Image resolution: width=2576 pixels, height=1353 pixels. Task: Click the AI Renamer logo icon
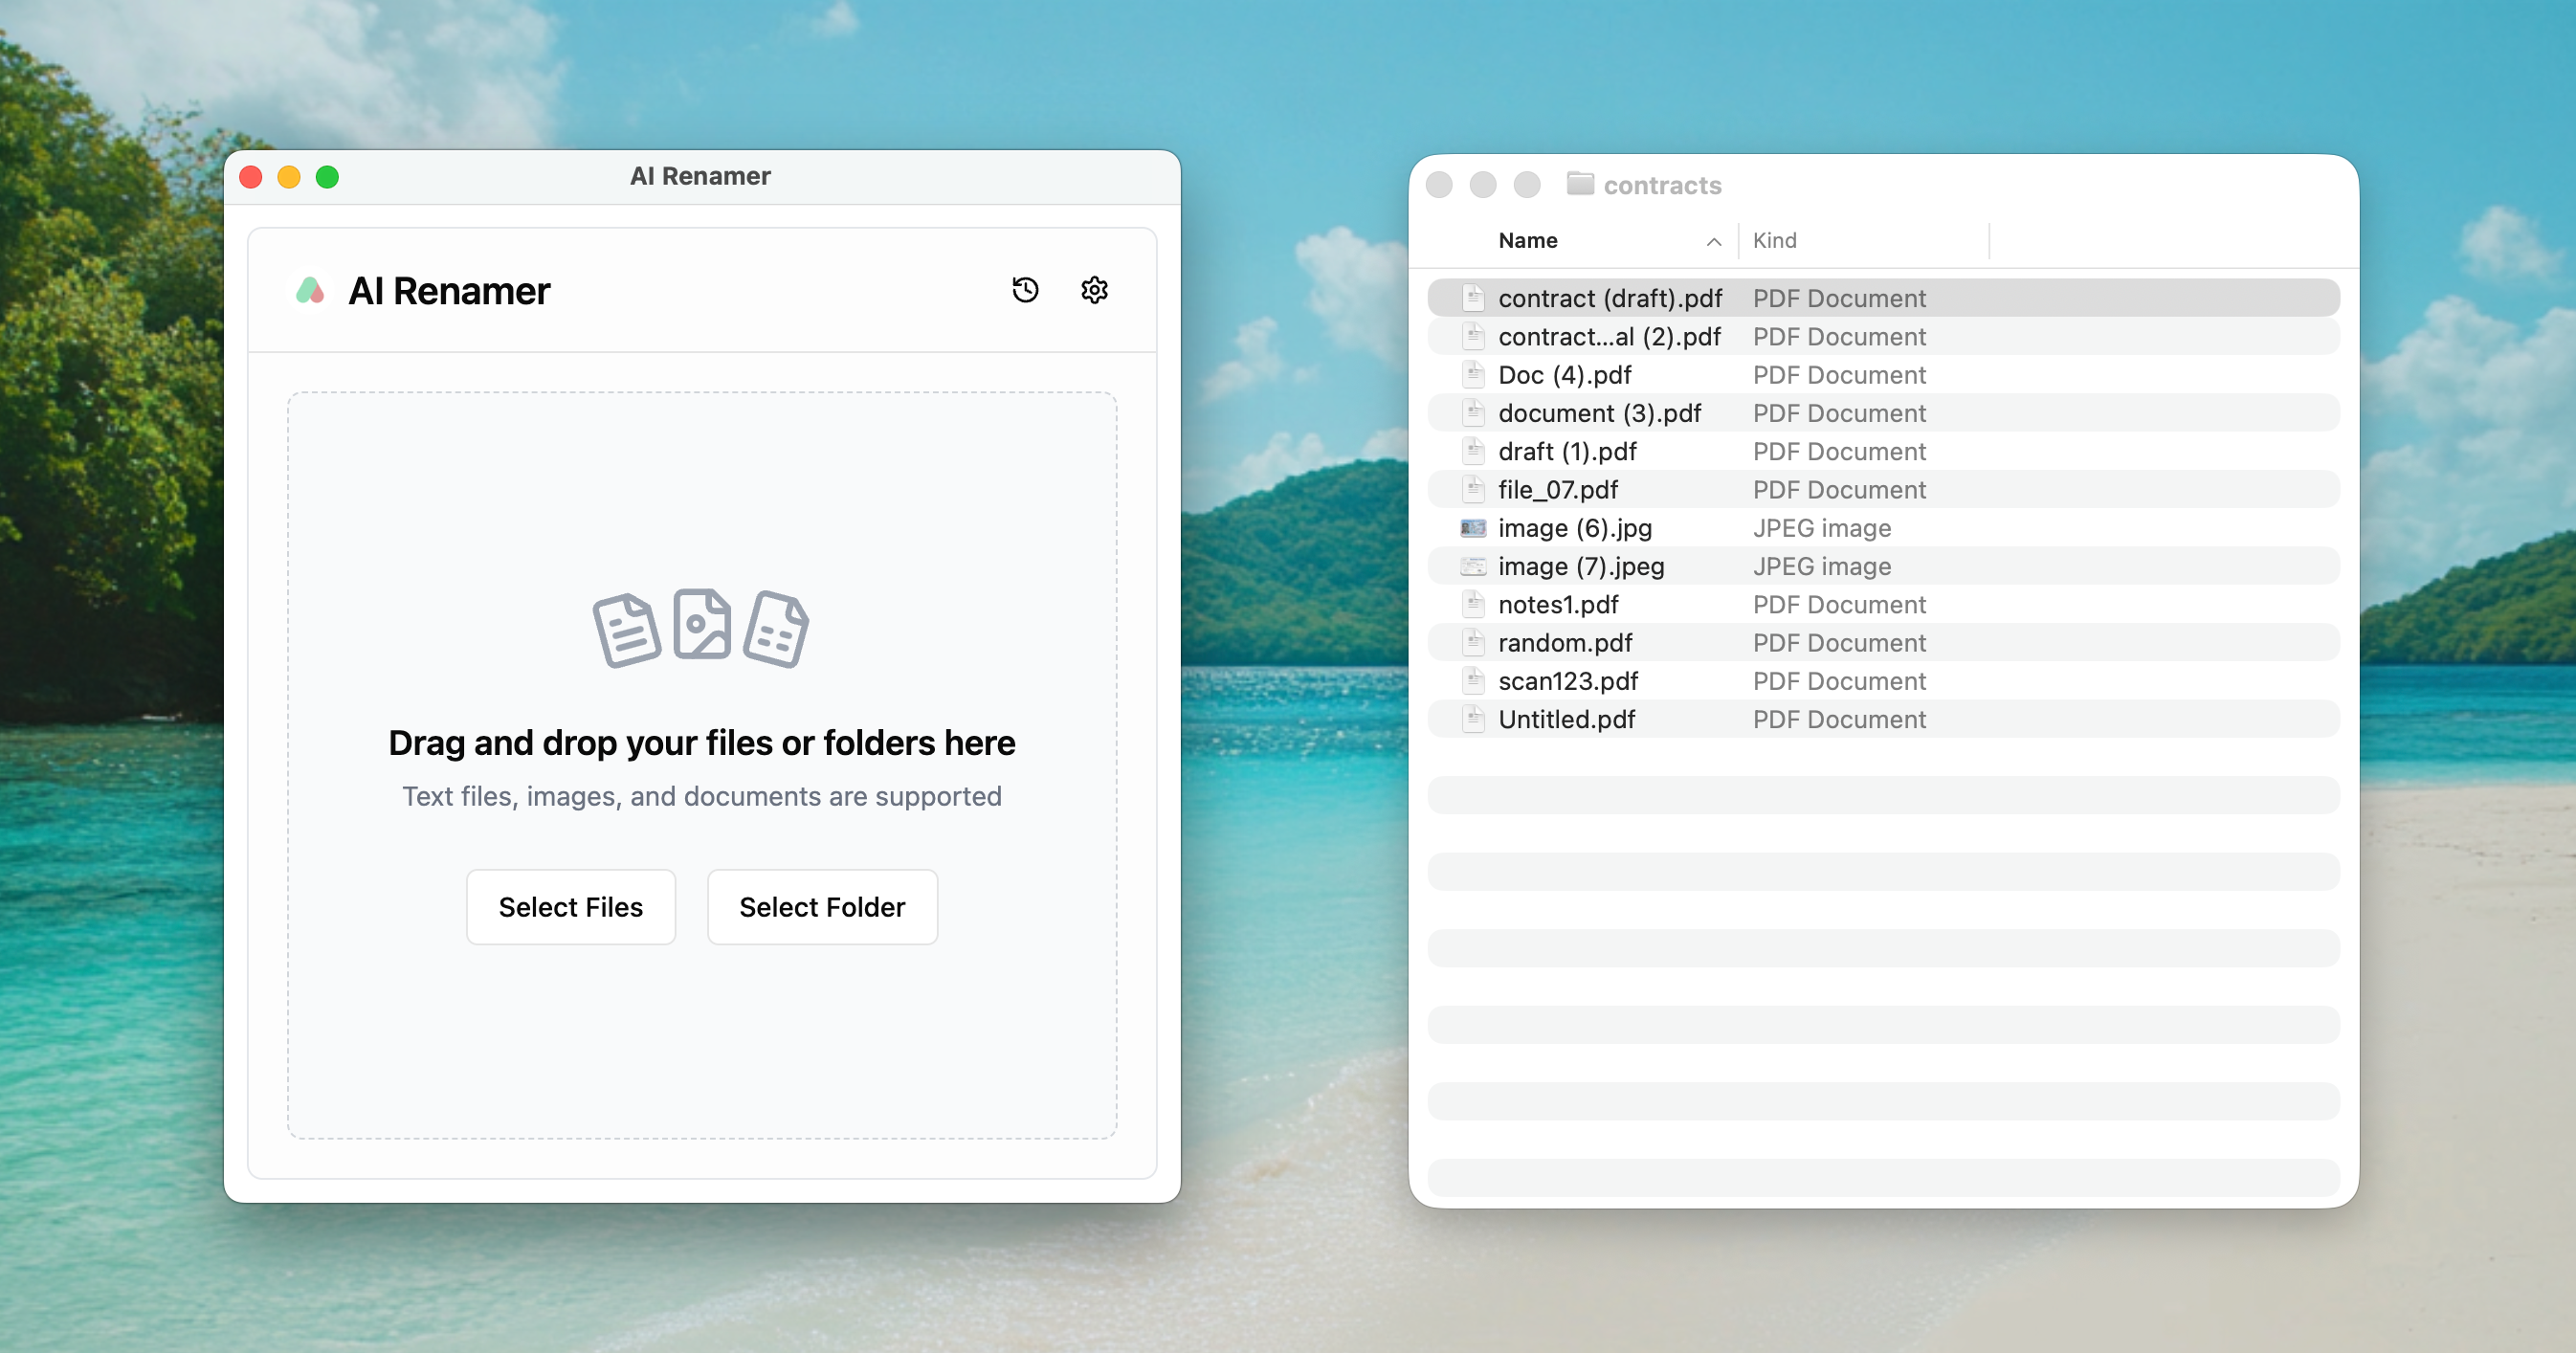click(x=310, y=291)
